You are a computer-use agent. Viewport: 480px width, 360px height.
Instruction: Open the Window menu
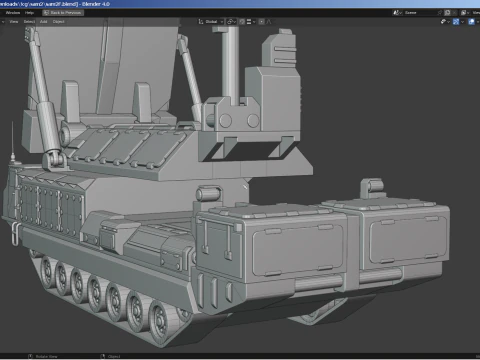tap(13, 13)
